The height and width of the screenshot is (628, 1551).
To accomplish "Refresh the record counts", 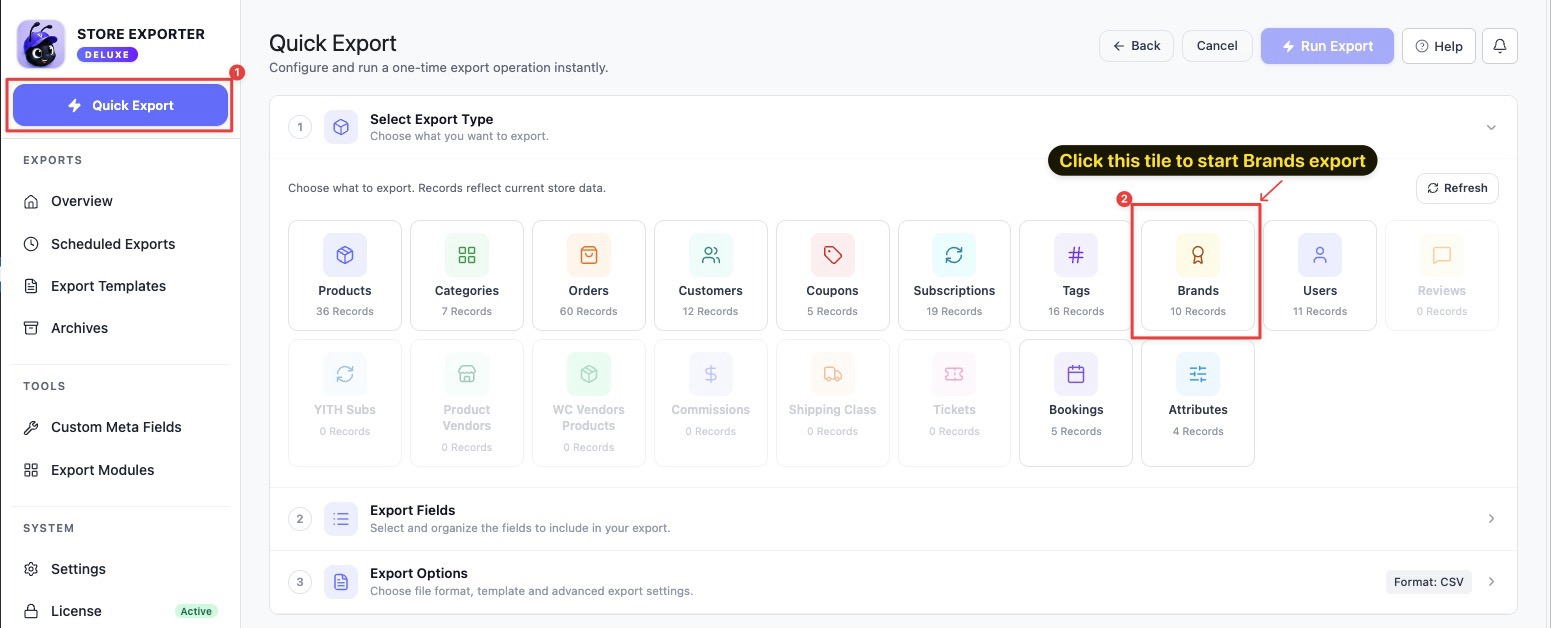I will pyautogui.click(x=1457, y=188).
